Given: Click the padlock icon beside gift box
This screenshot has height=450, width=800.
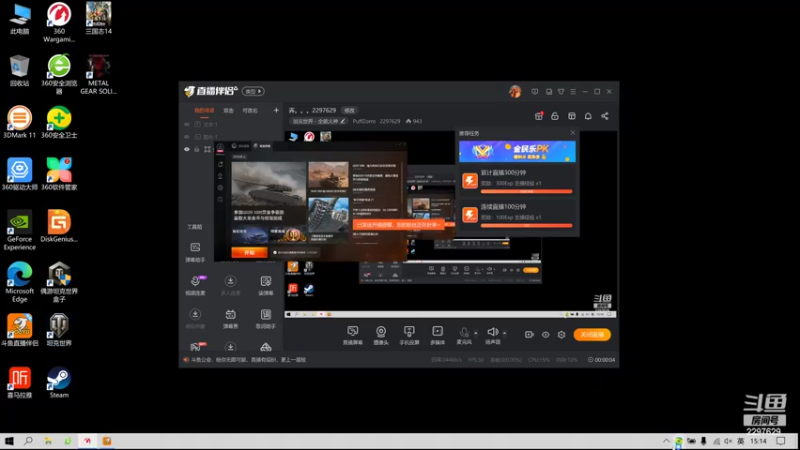Looking at the screenshot, I should [x=555, y=116].
